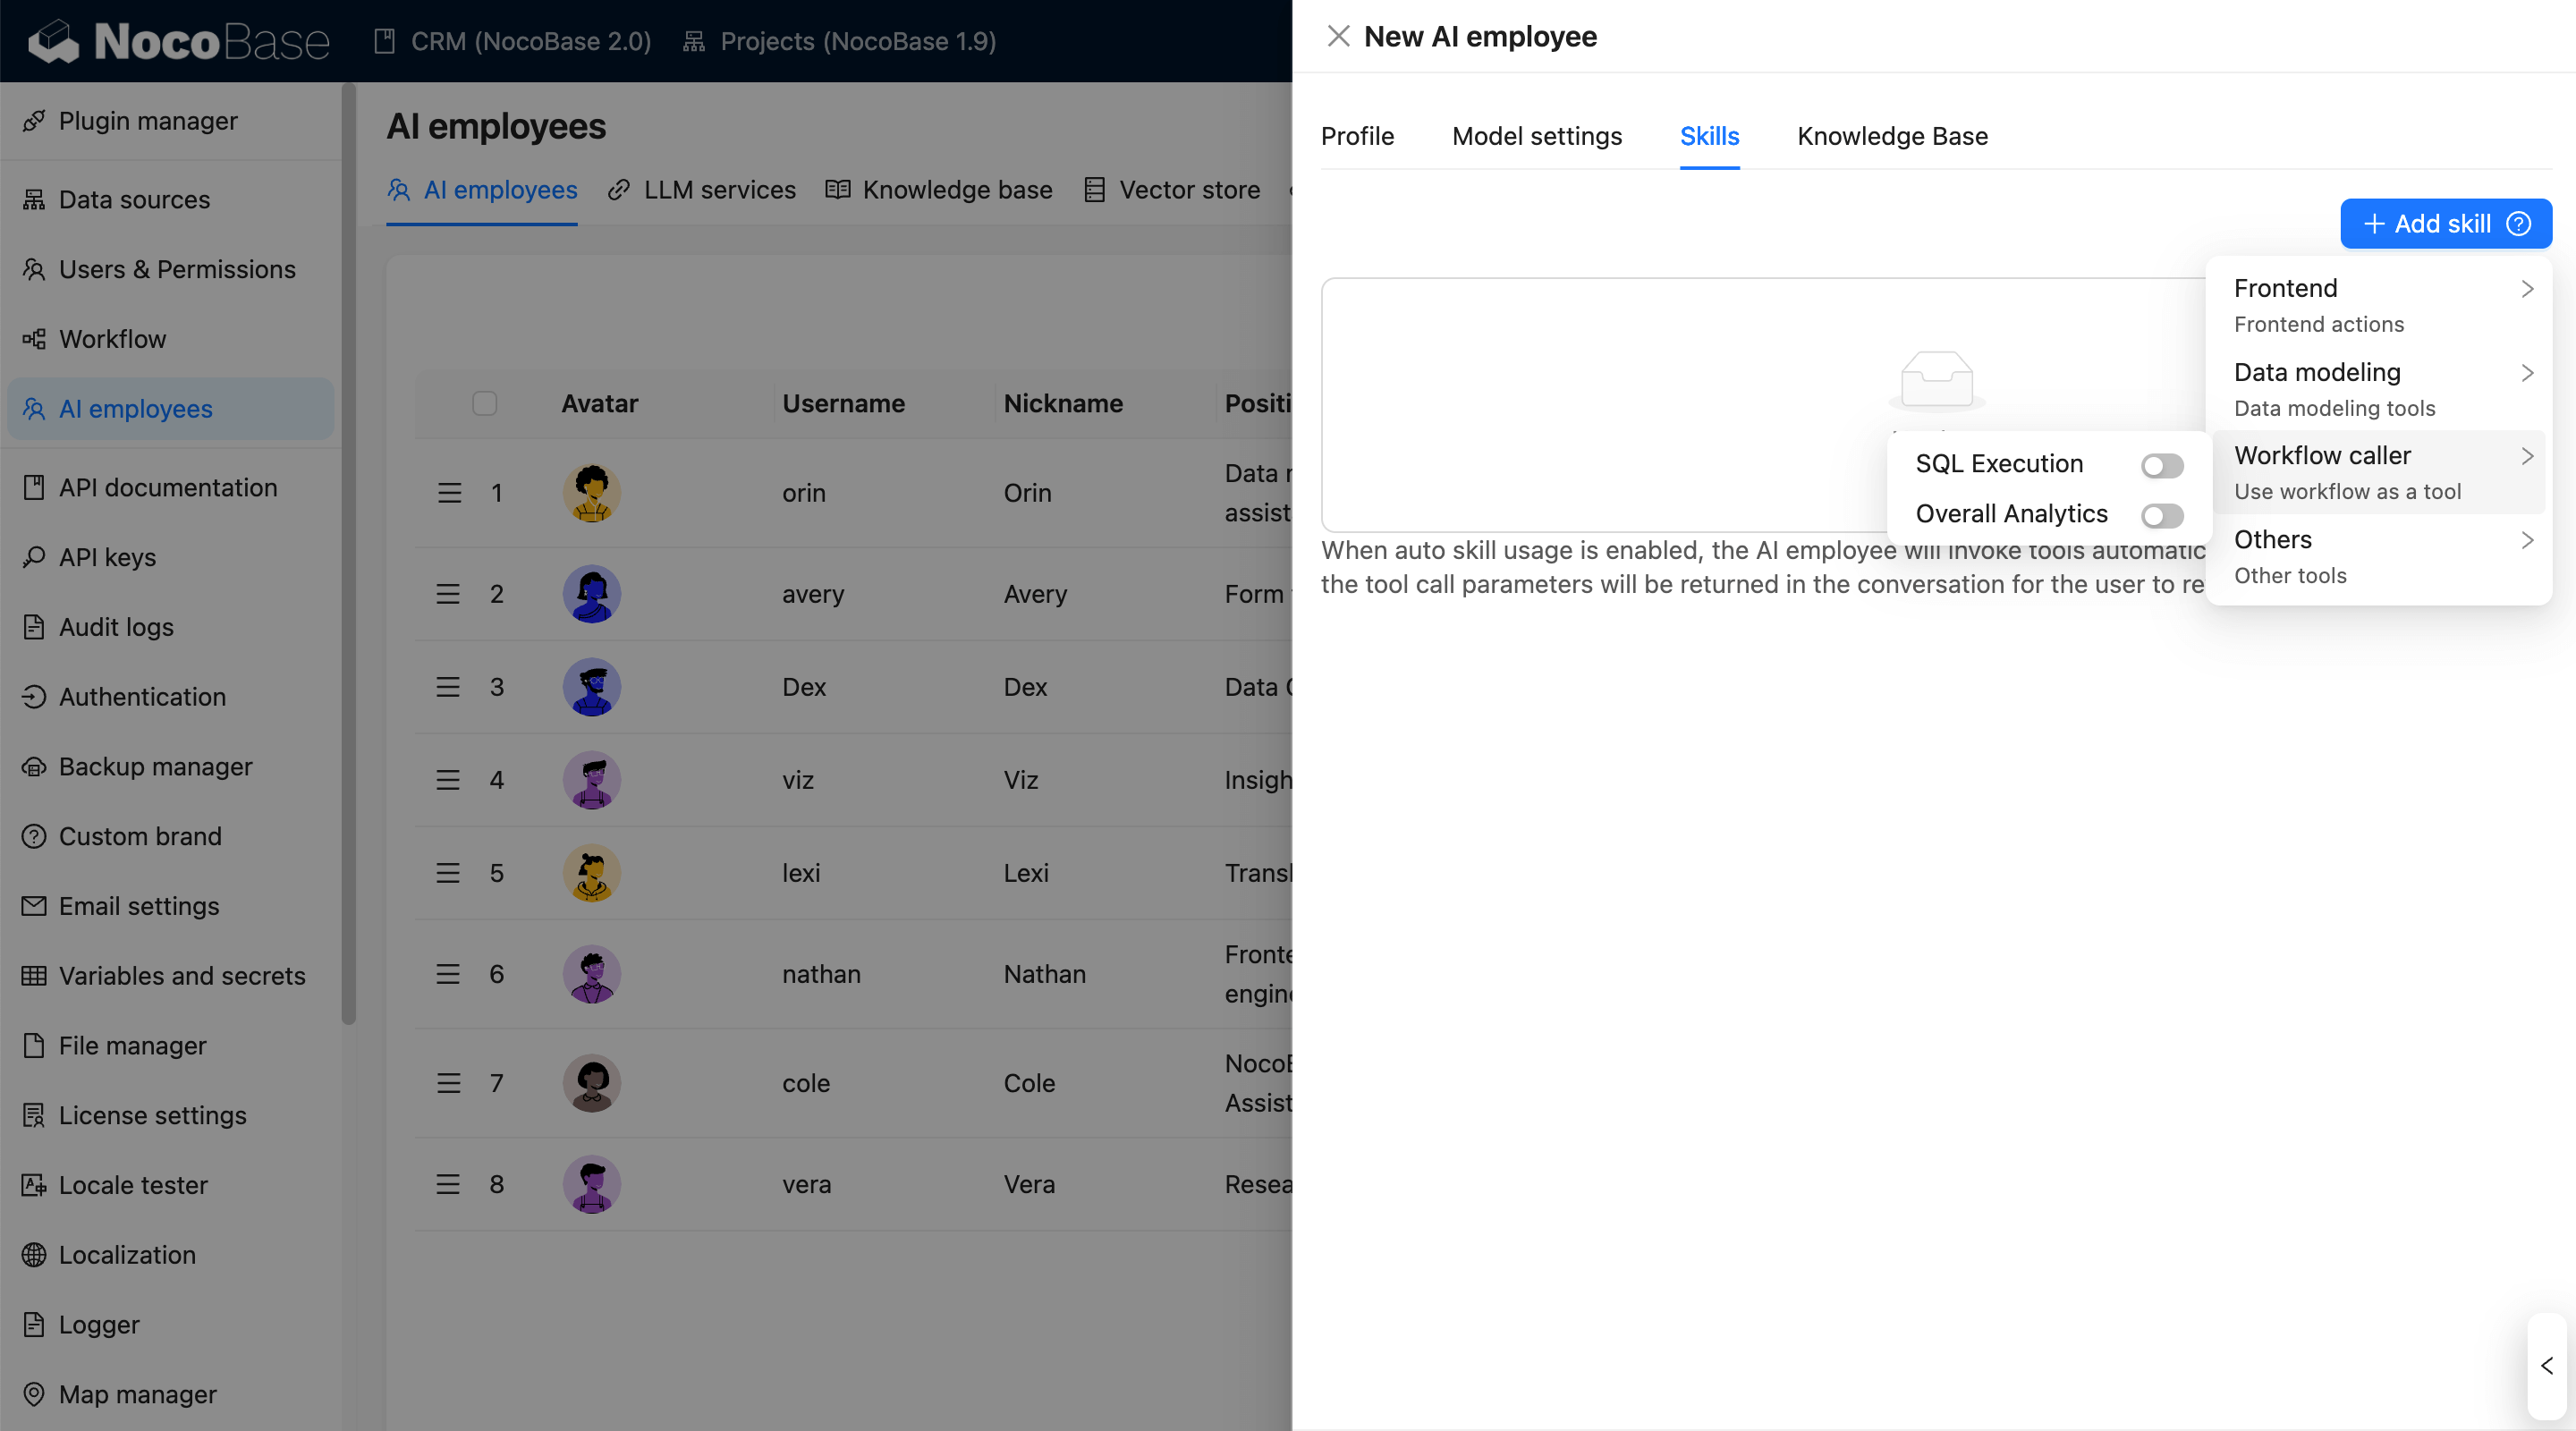Expand the Others tools submenu
This screenshot has height=1431, width=2576.
tap(2378, 556)
